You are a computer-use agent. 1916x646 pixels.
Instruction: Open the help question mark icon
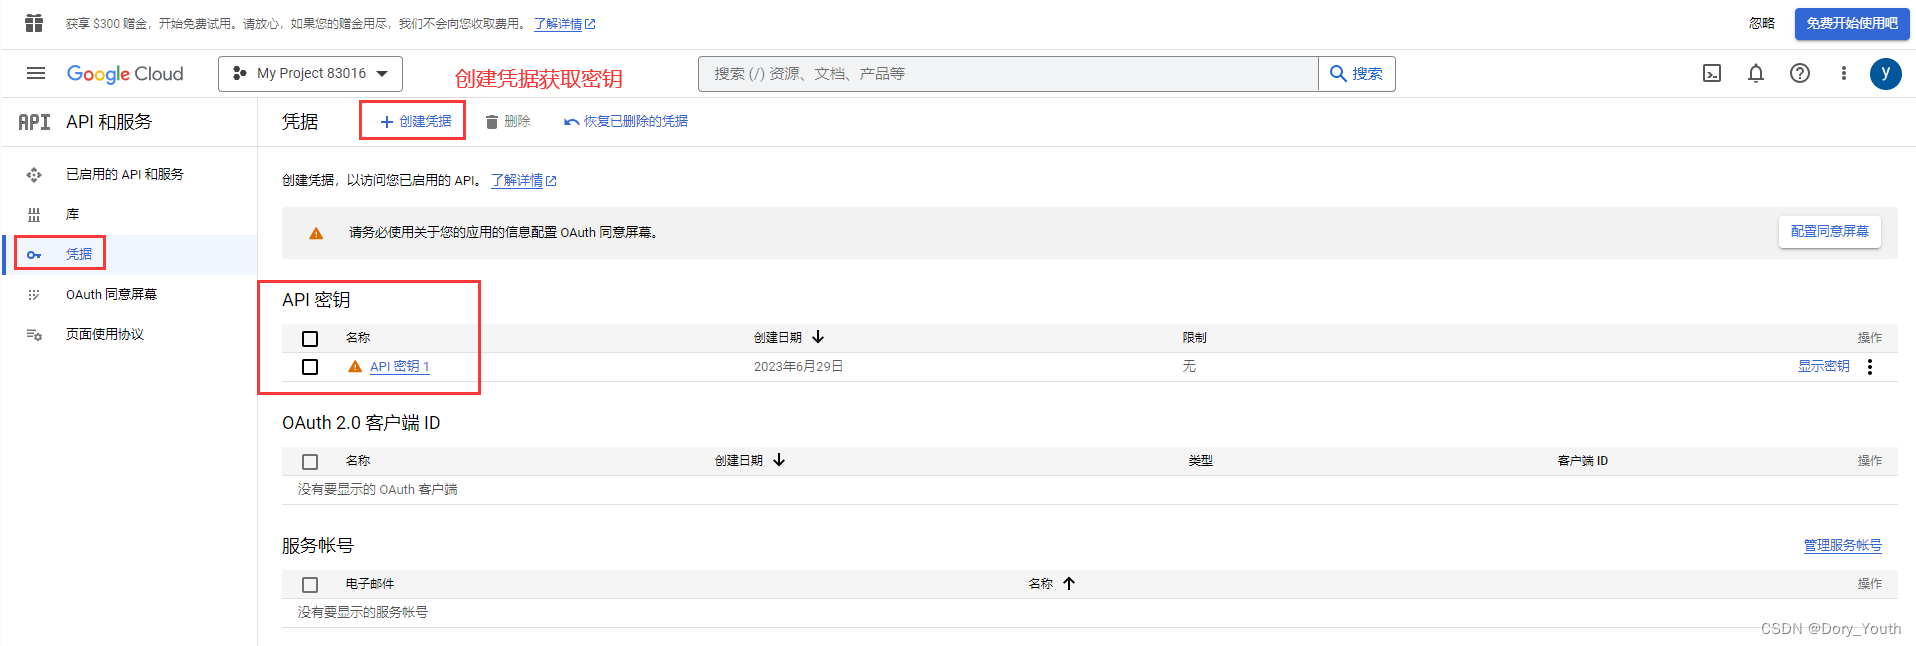tap(1800, 73)
